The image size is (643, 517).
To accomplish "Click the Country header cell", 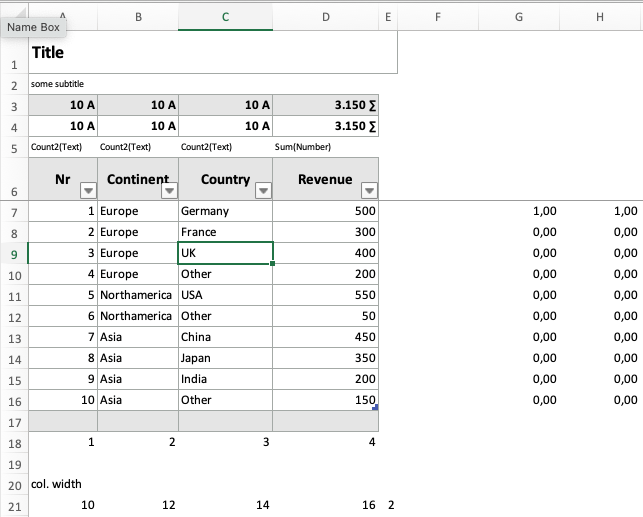I will point(225,179).
